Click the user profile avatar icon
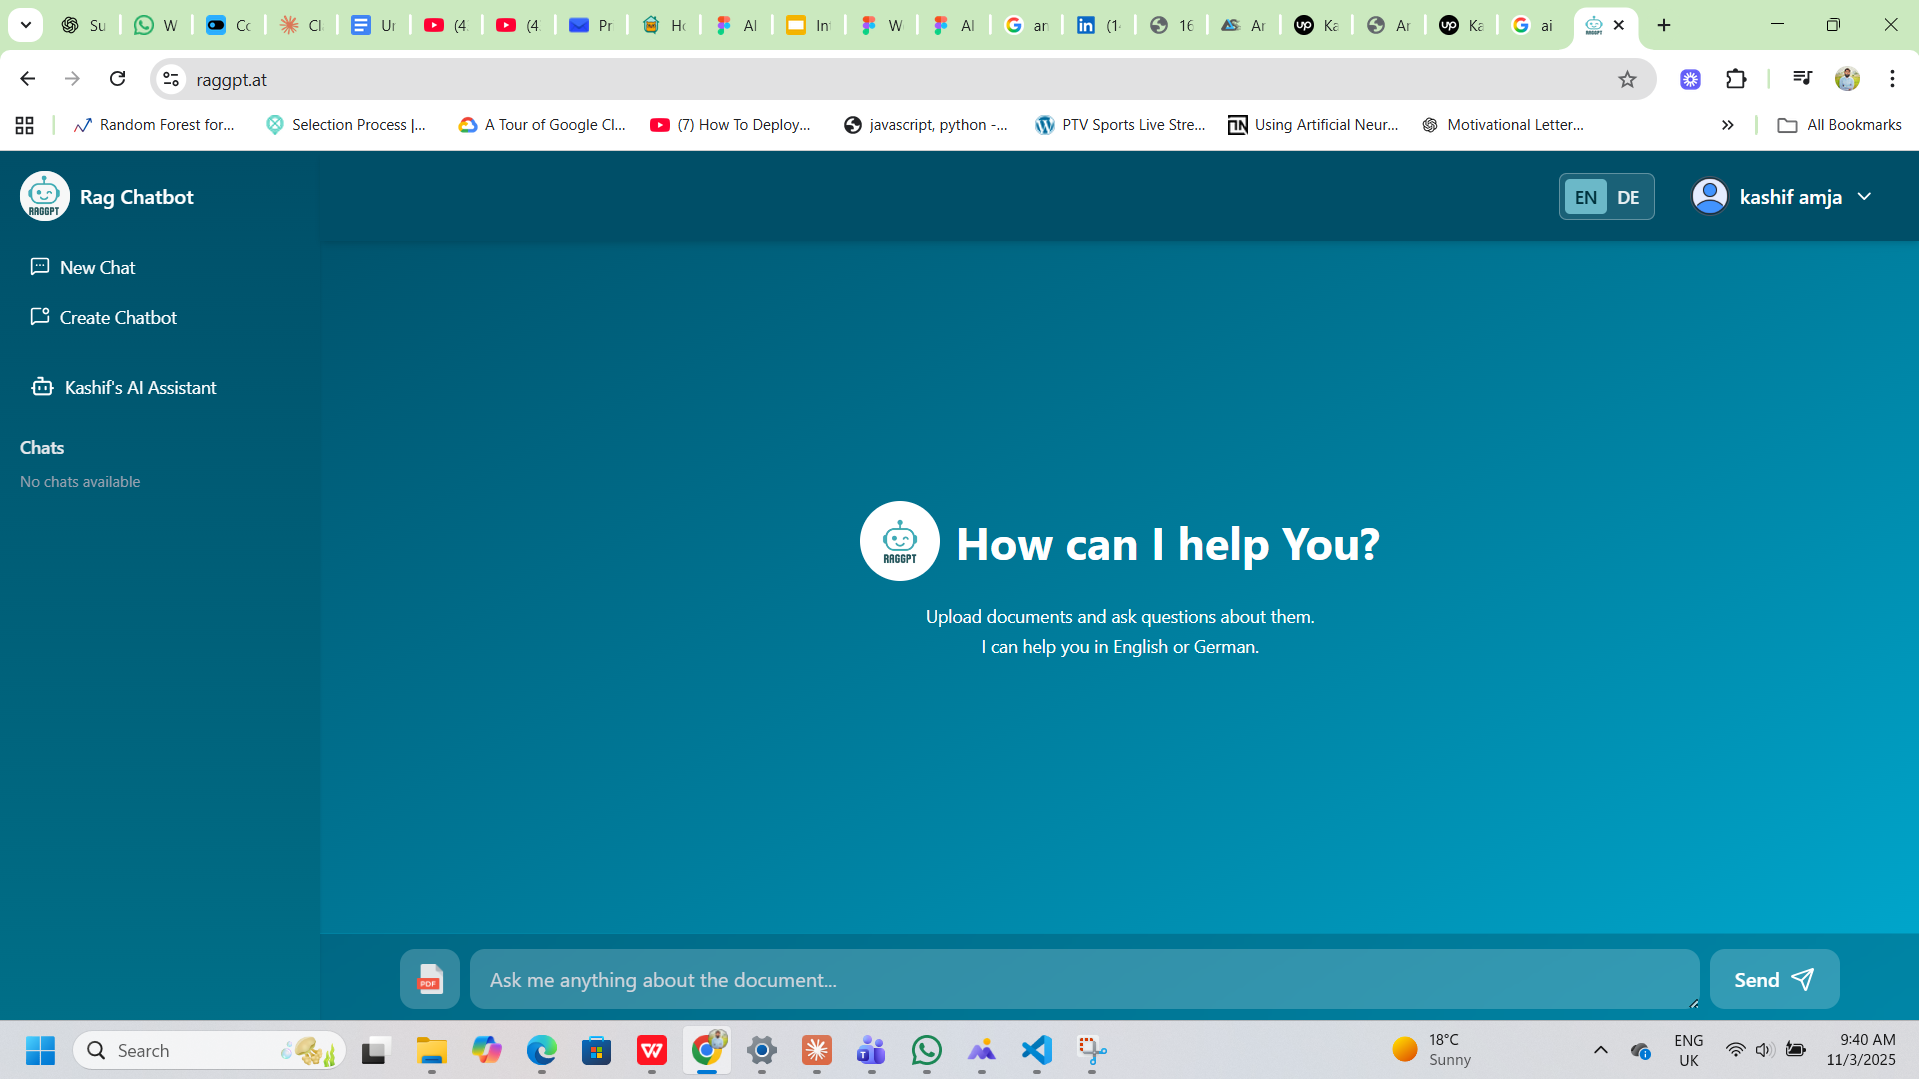This screenshot has width=1919, height=1079. (1709, 197)
